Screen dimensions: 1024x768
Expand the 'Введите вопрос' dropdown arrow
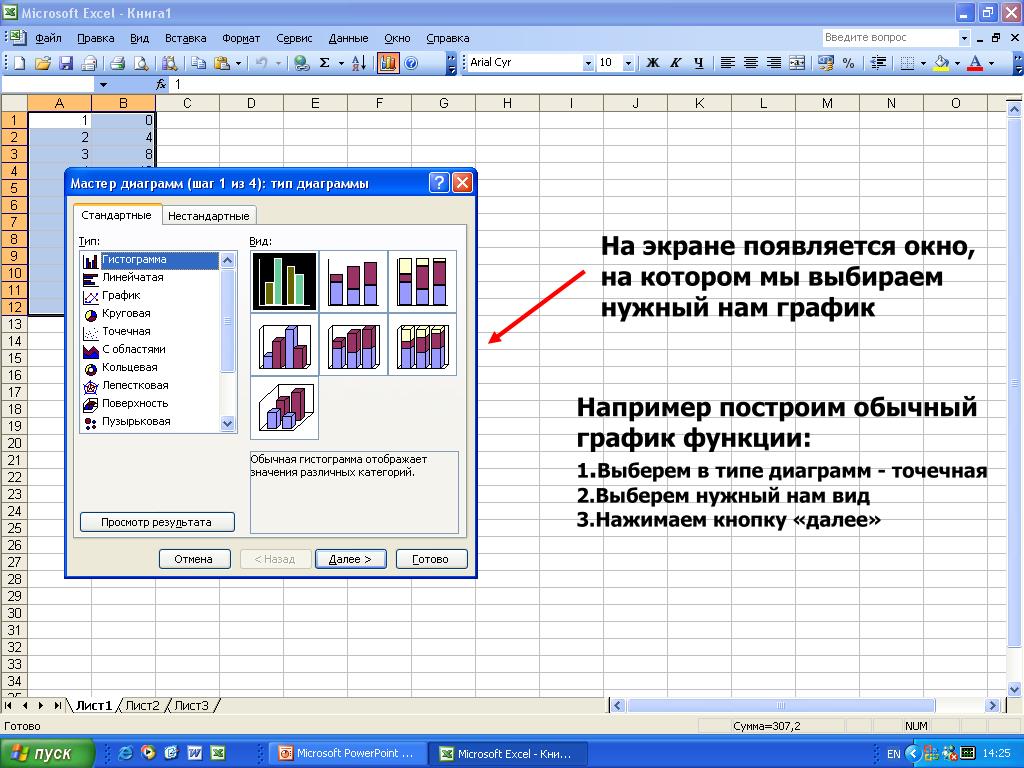(964, 38)
